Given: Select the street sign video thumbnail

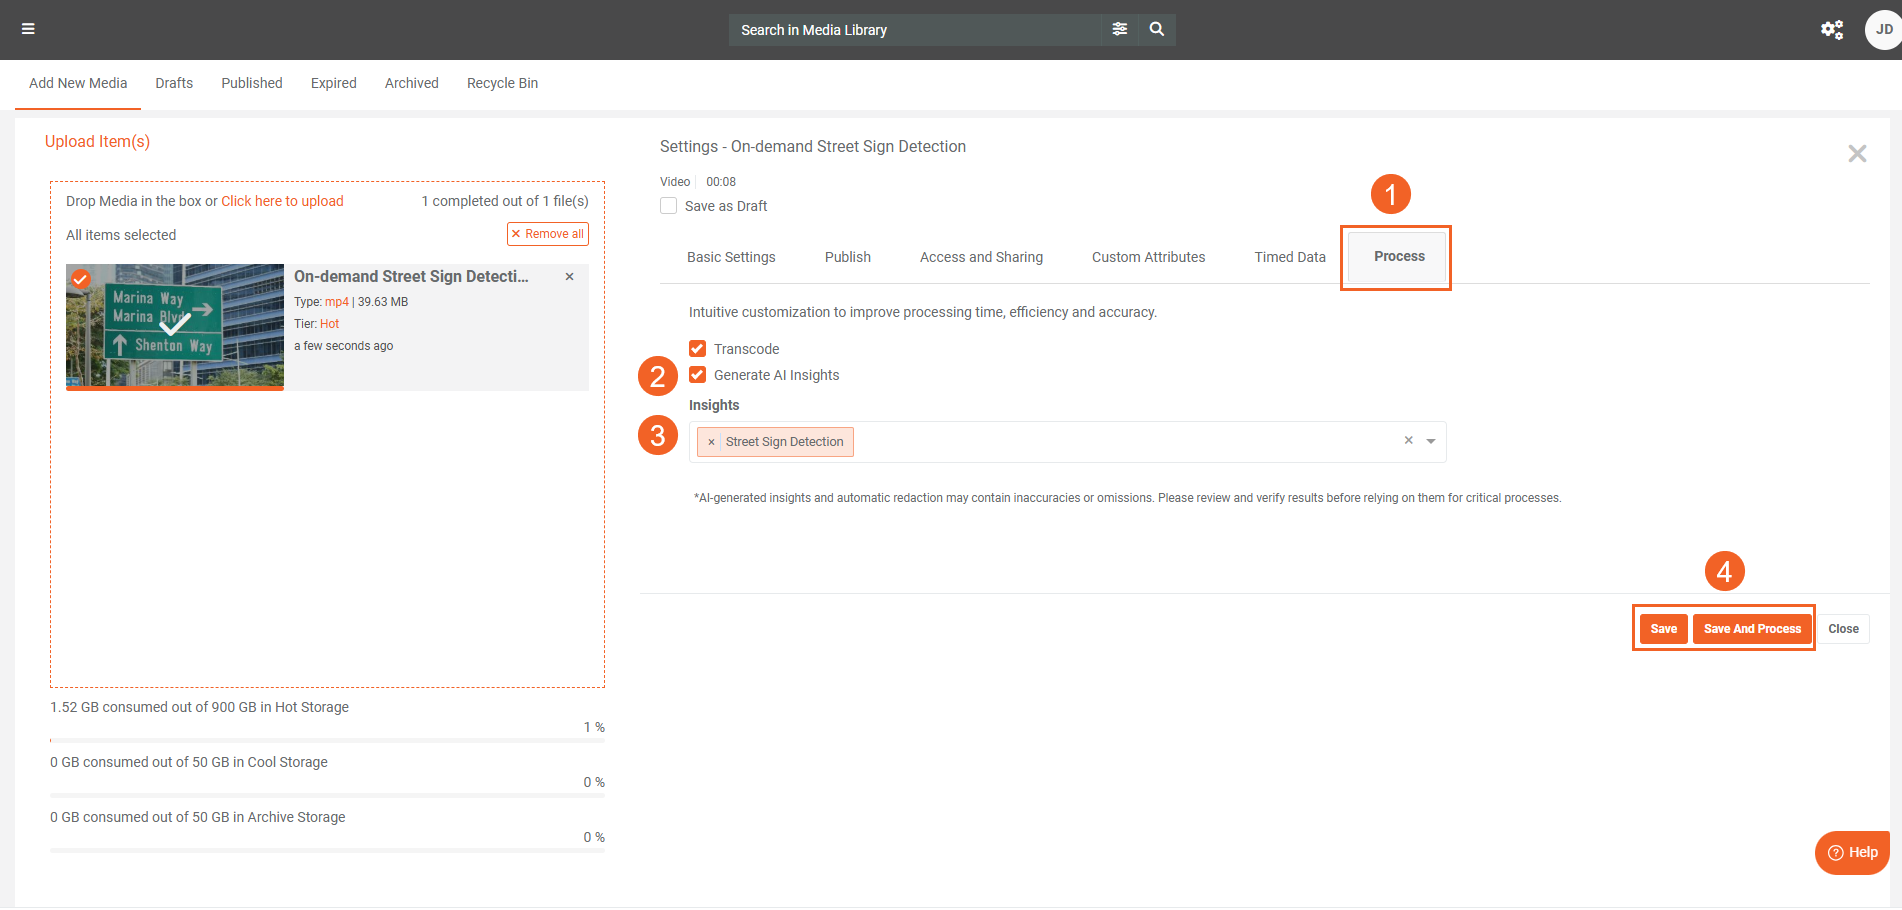Looking at the screenshot, I should point(175,325).
